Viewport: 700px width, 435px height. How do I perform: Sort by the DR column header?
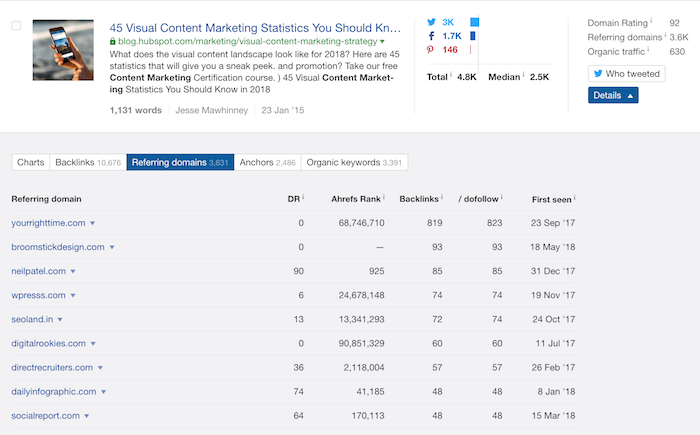coord(293,199)
